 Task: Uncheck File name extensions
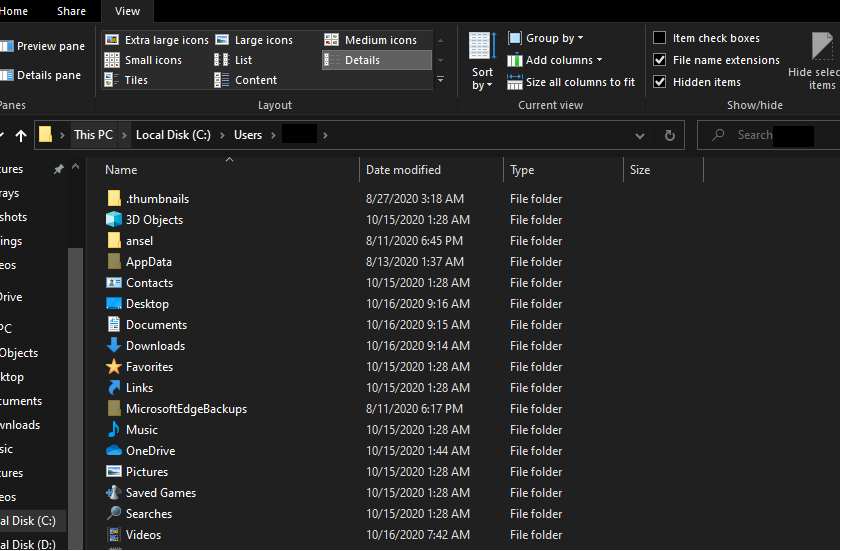tap(660, 60)
